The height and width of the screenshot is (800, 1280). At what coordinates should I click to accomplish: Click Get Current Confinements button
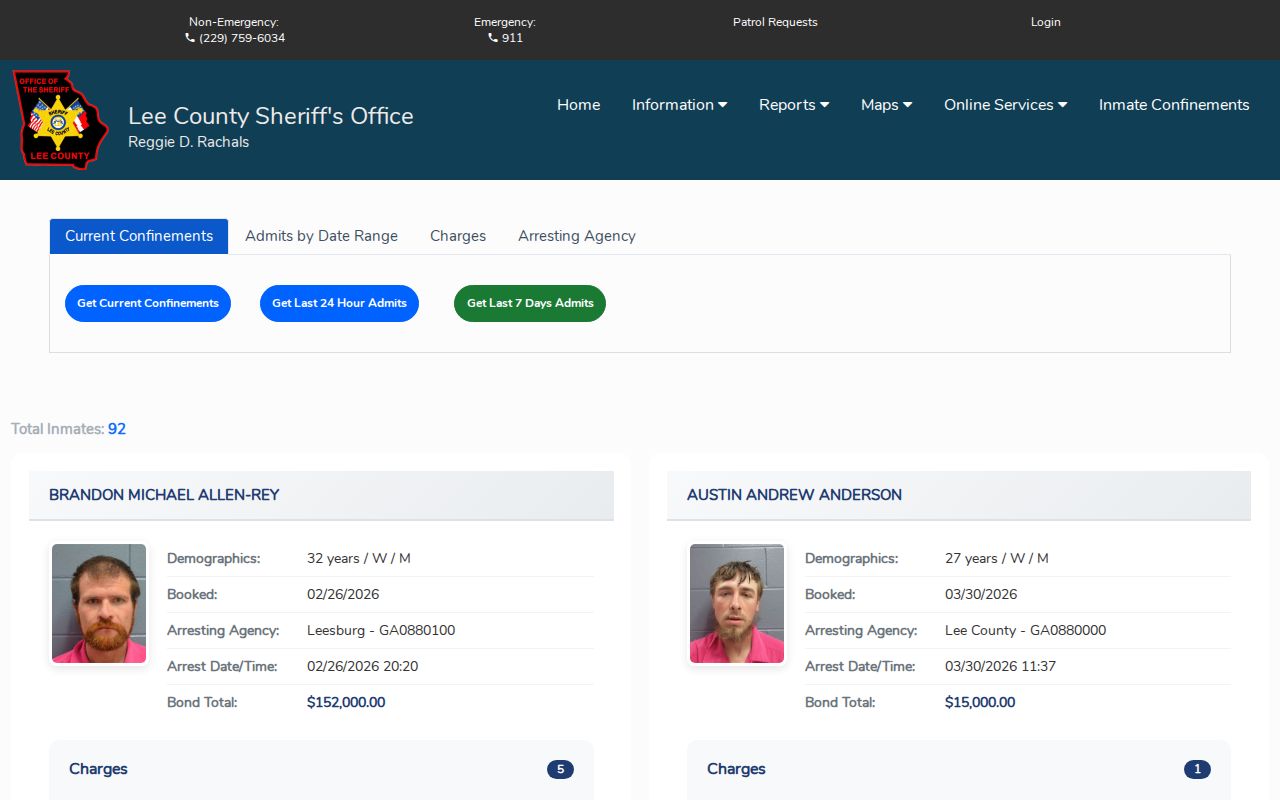148,303
